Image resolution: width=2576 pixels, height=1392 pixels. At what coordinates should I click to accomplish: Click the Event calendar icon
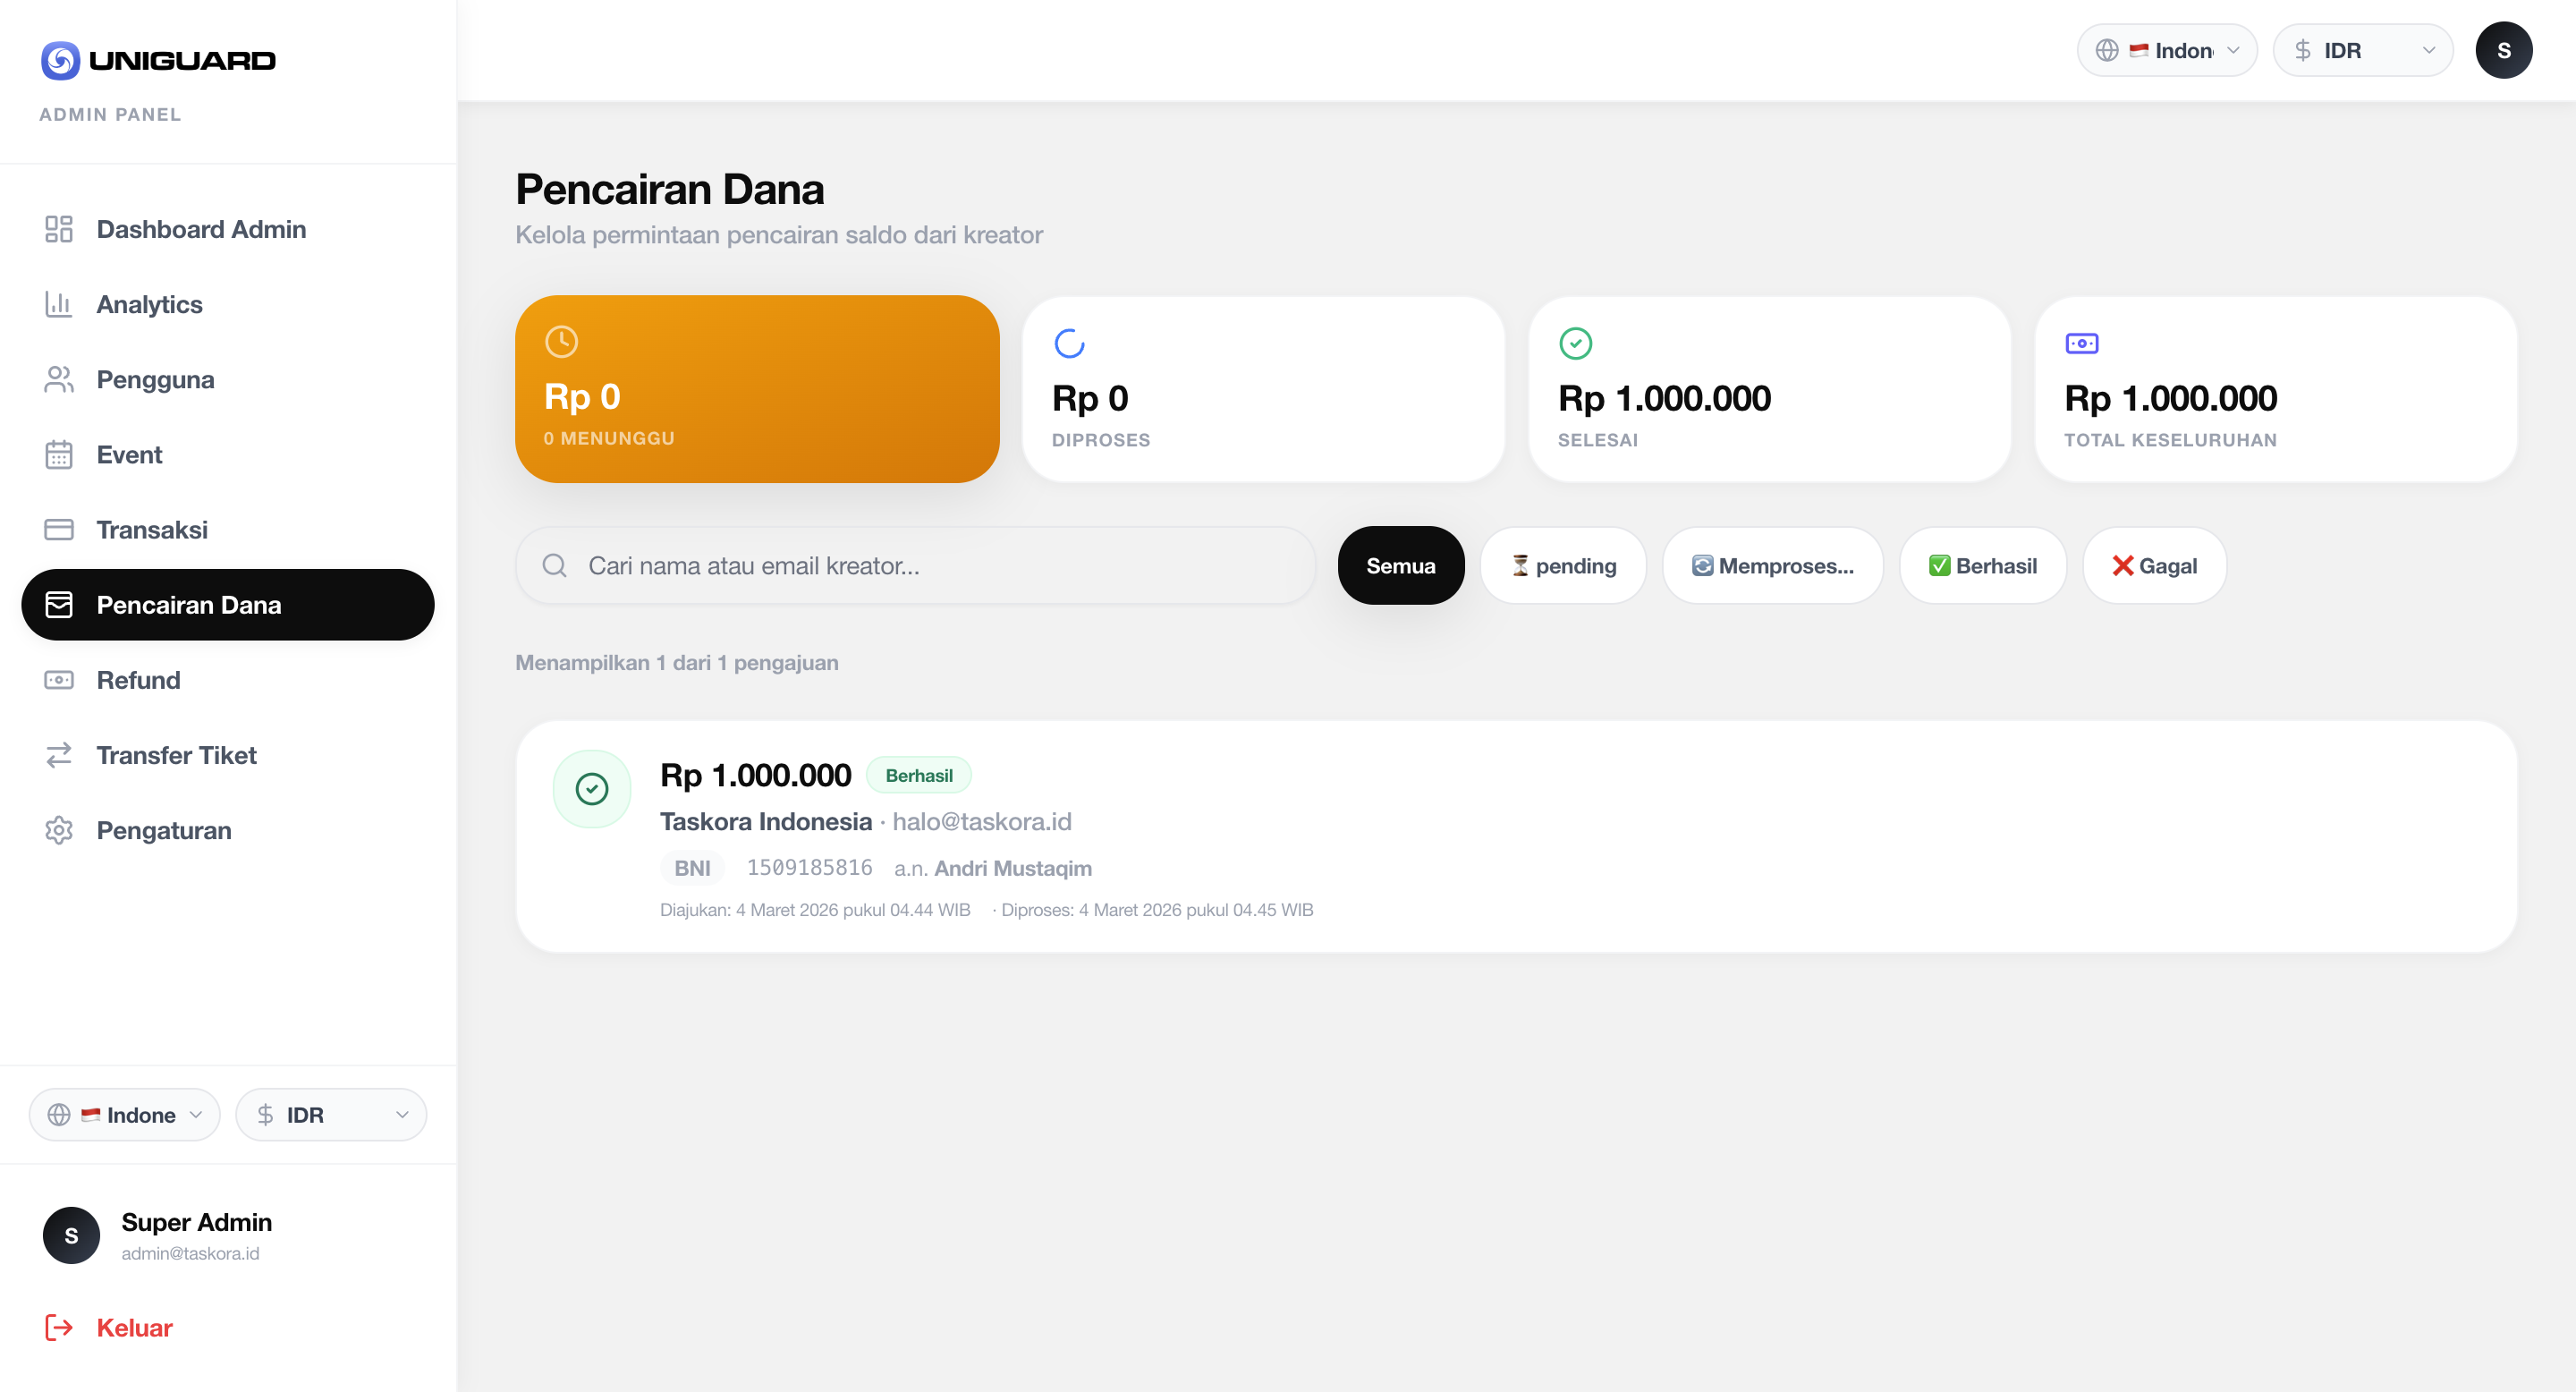click(x=59, y=454)
